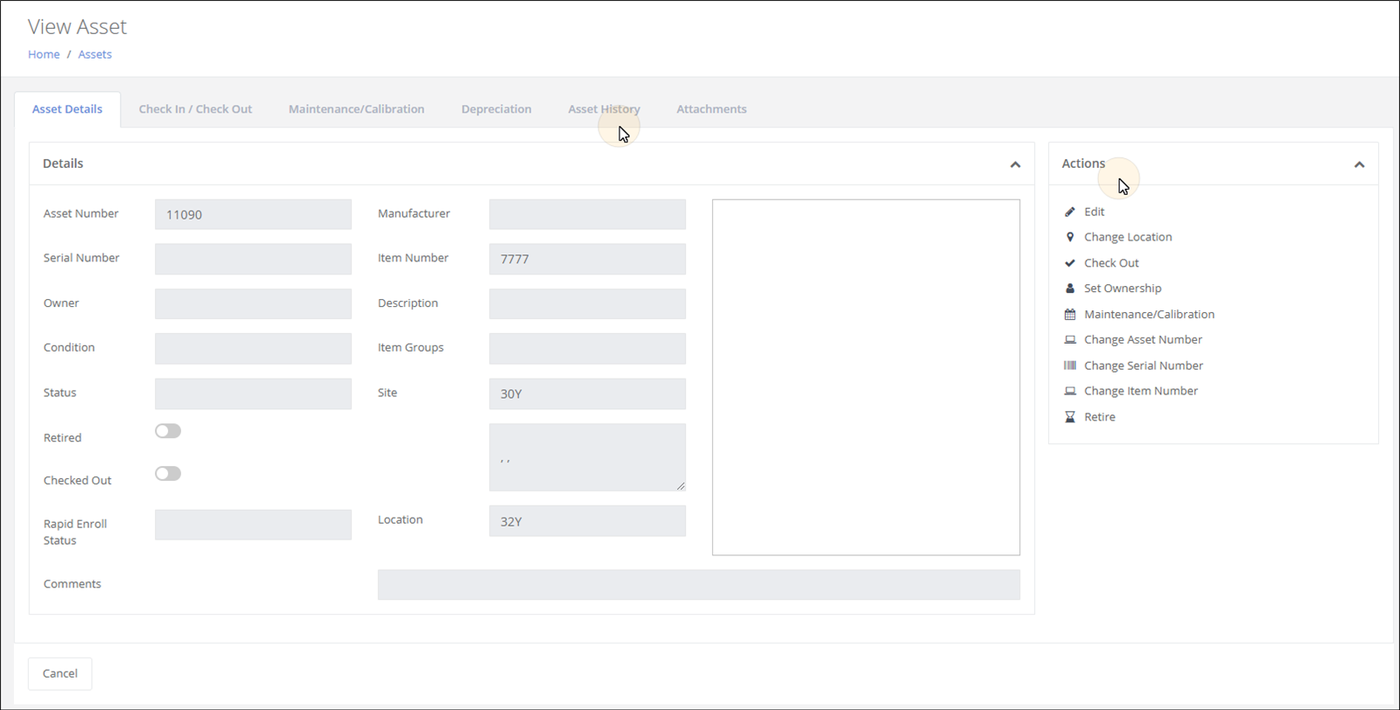1400x710 pixels.
Task: Open the Check In / Check Out tab
Action: [195, 109]
